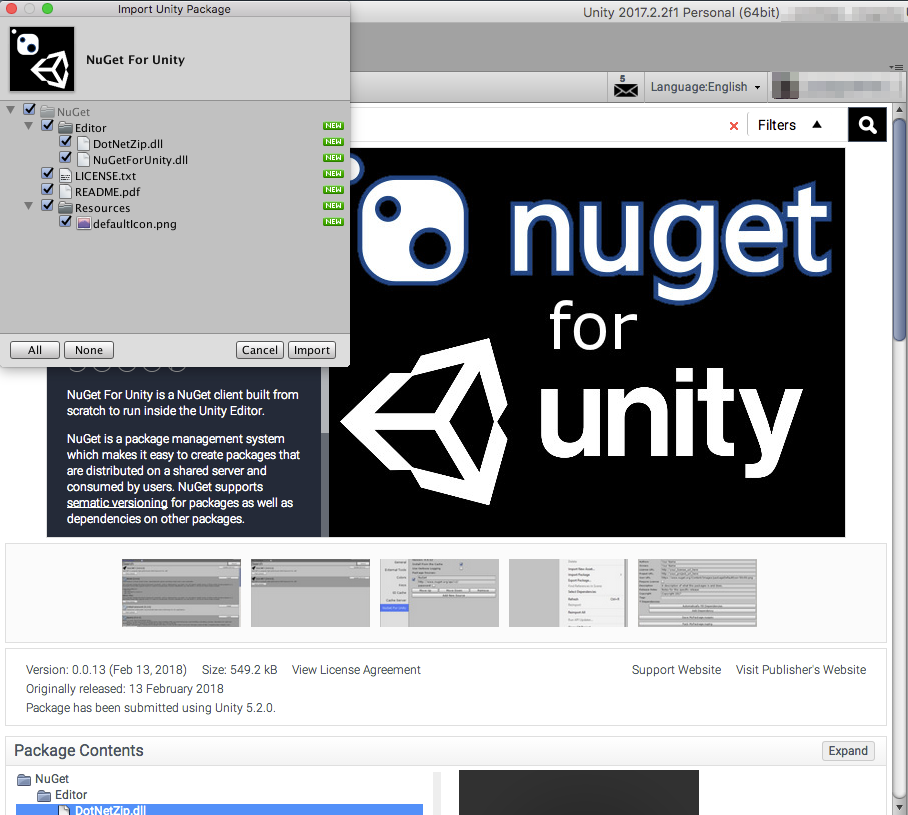Viewport: 908px width, 815px height.
Task: Click the Editor folder icon in the import tree
Action: [65, 126]
